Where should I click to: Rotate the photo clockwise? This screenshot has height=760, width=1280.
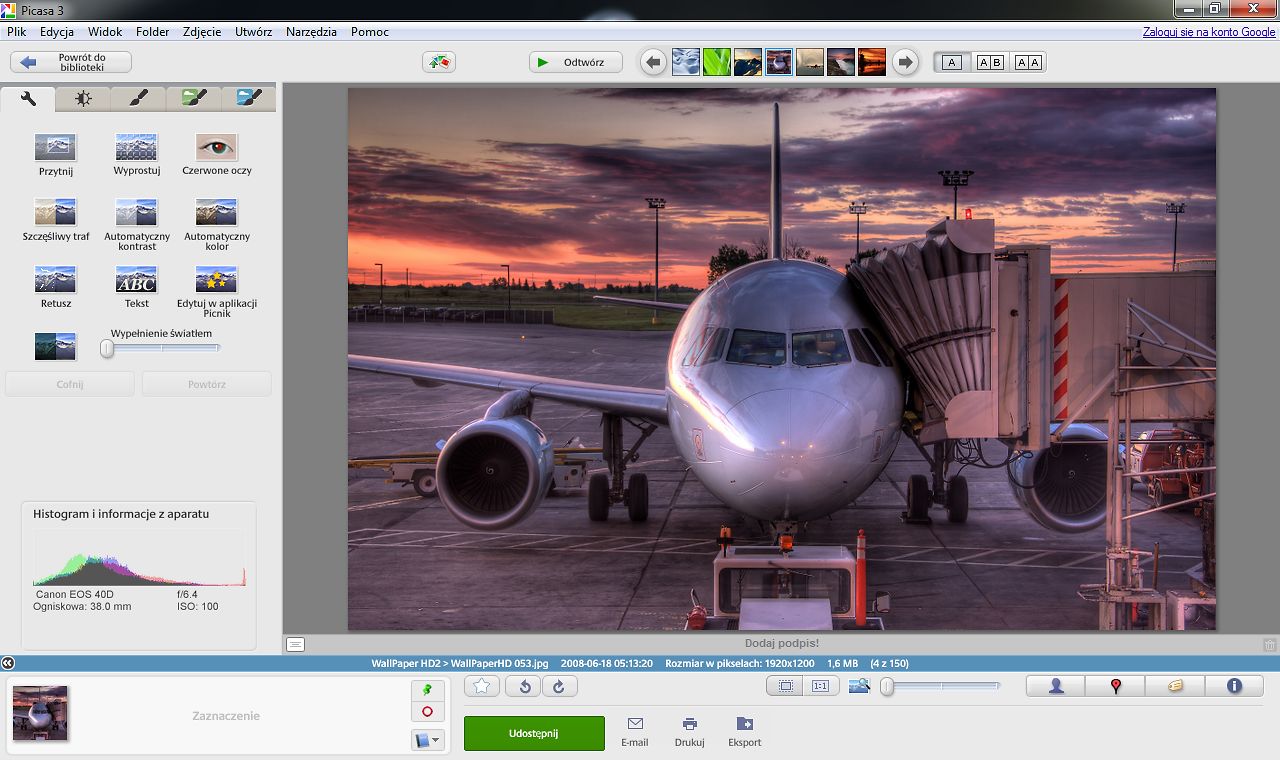[559, 686]
